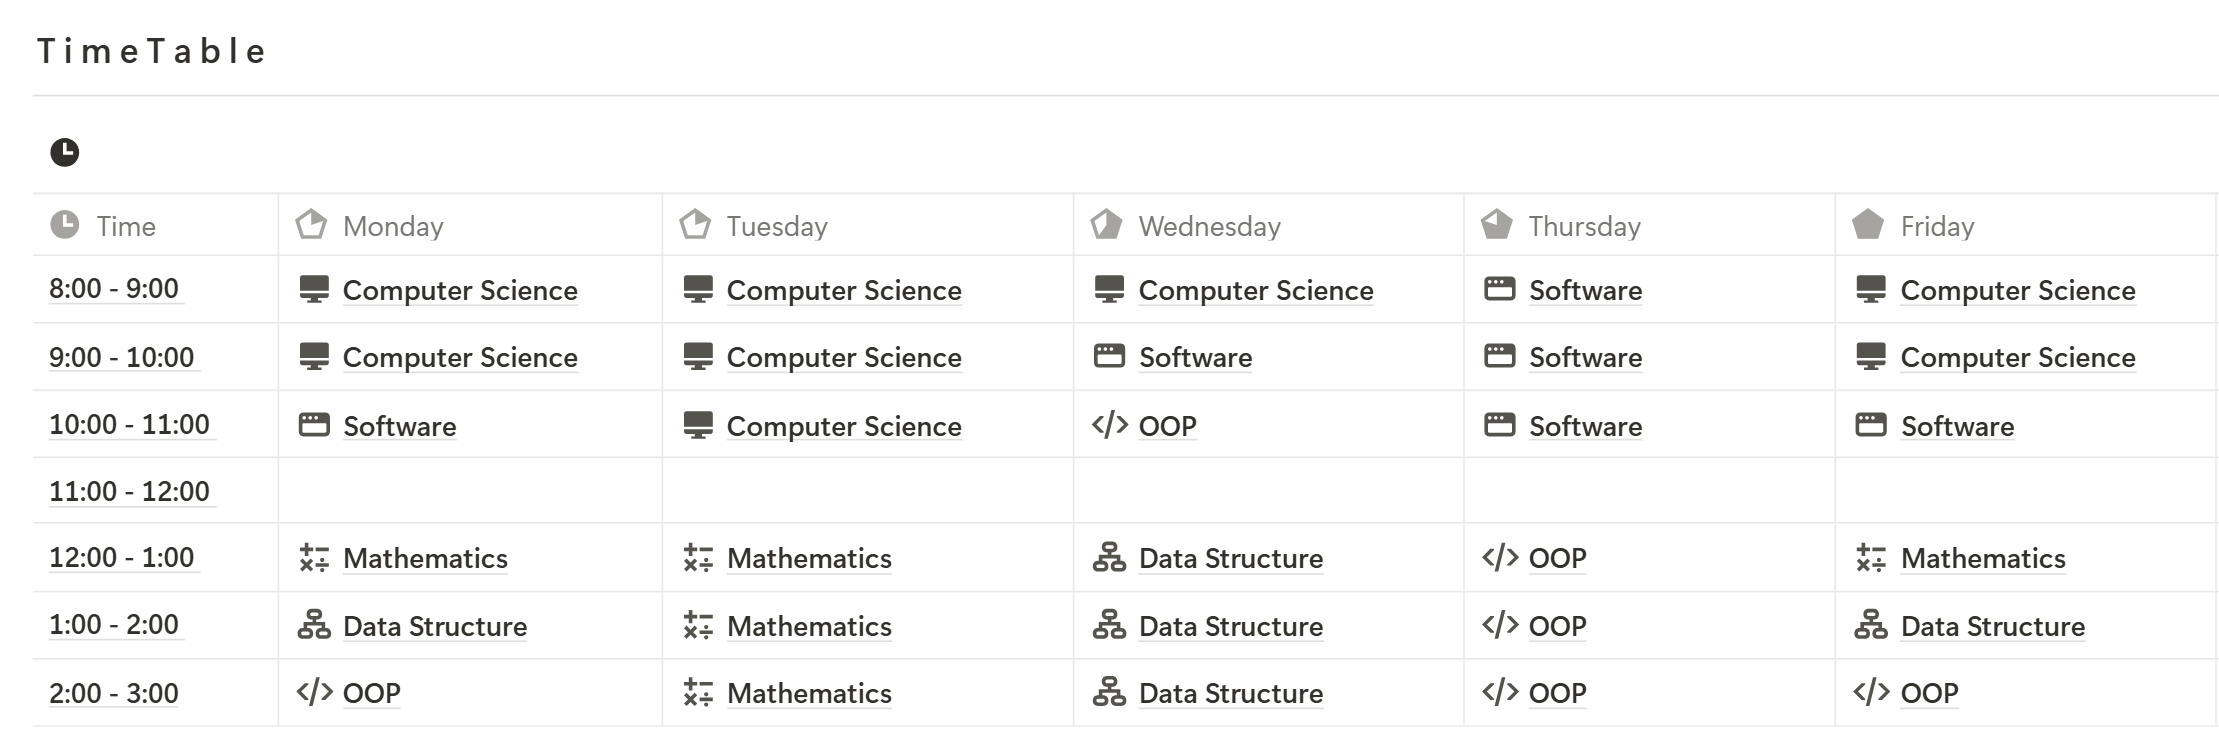2219x742 pixels.
Task: Click the 11:00 - 12:00 time entry
Action: [x=130, y=491]
